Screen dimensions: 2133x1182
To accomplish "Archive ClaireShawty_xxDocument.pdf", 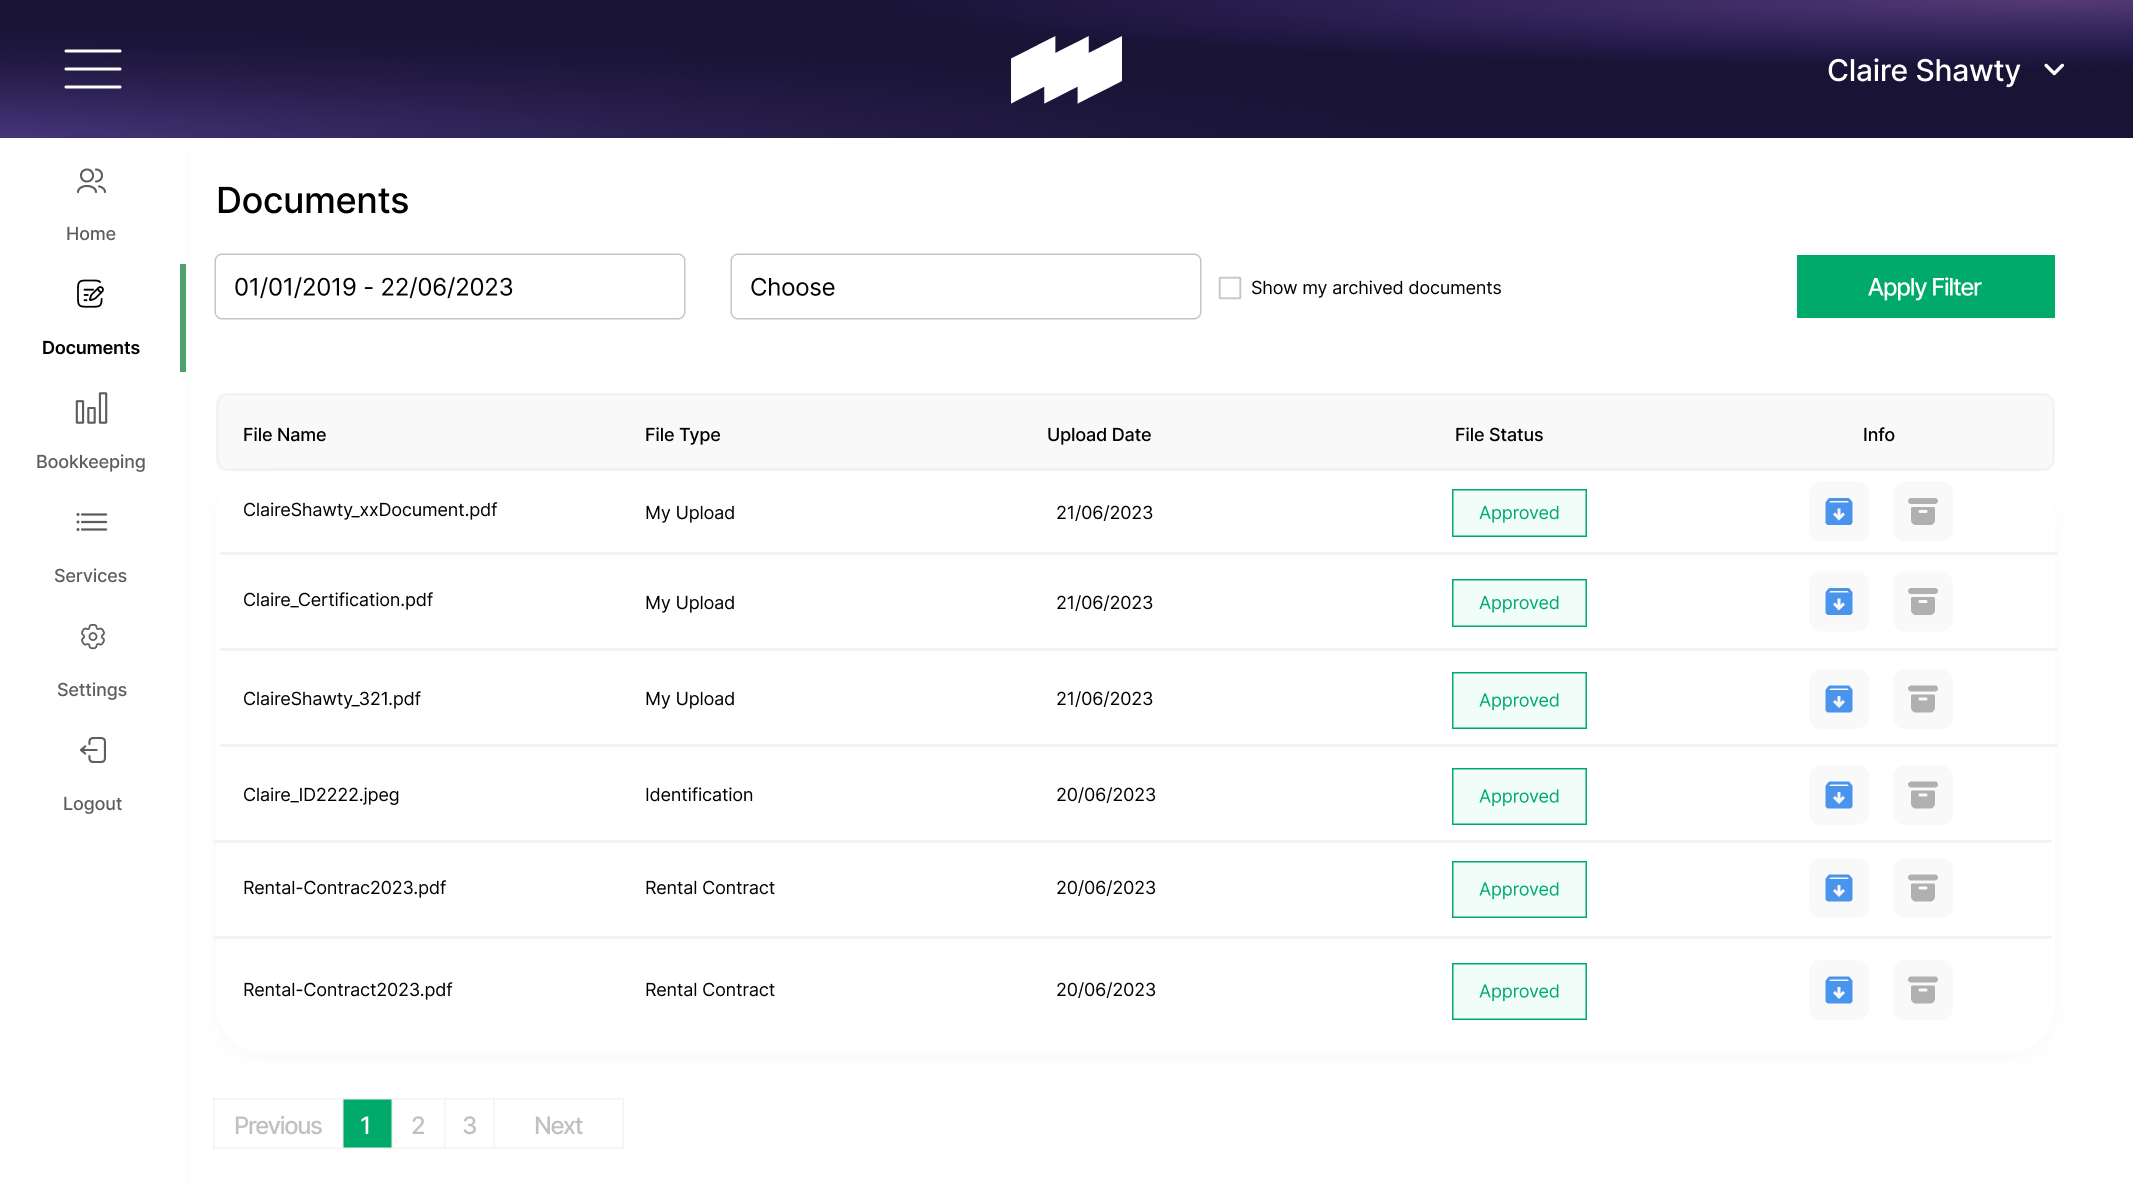I will 1923,512.
